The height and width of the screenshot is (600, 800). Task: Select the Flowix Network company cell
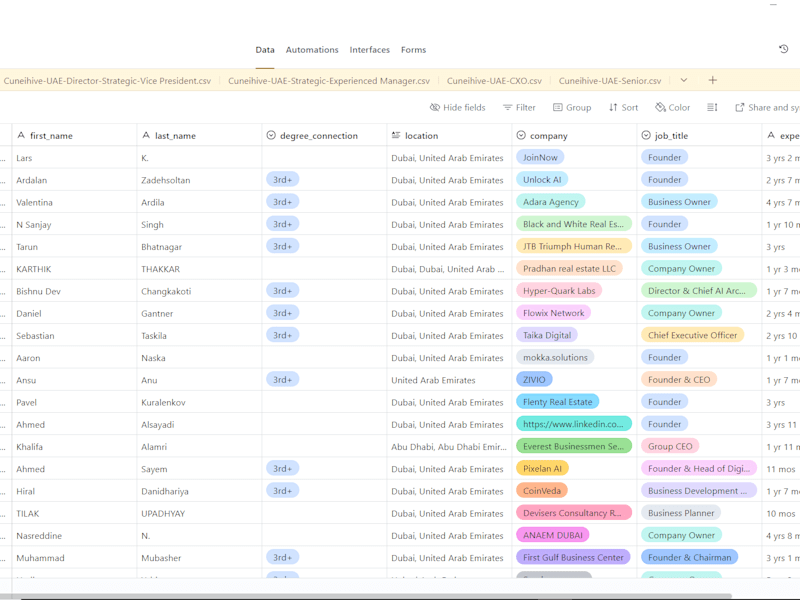coord(574,313)
